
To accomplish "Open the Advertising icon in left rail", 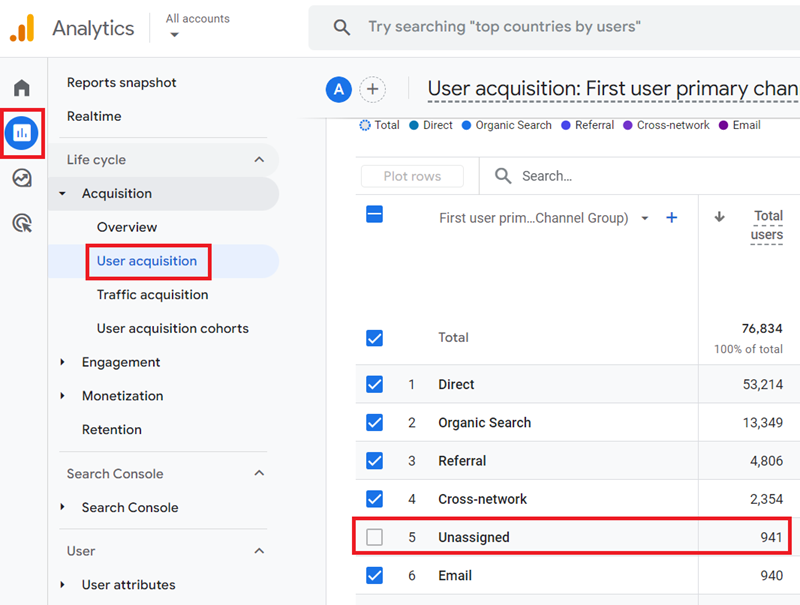I will pos(22,223).
